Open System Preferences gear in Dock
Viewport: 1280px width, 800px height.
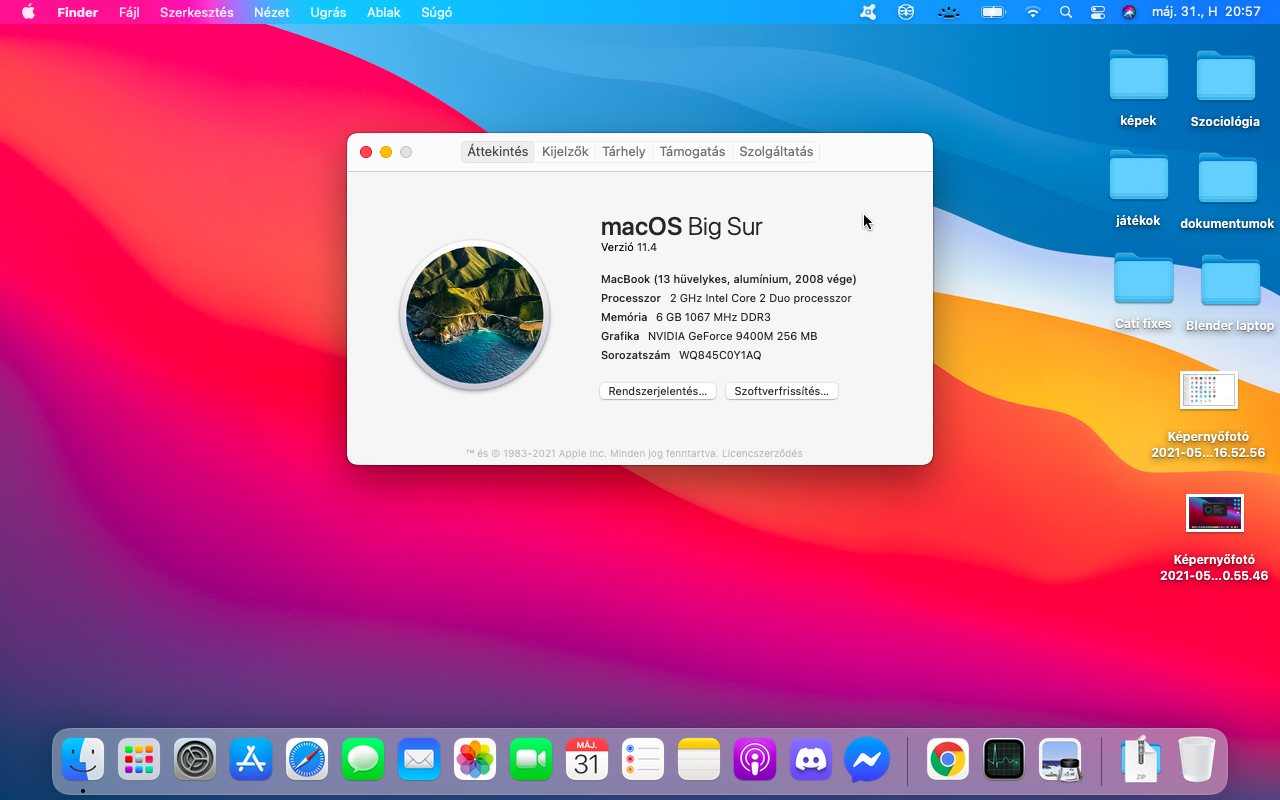[195, 760]
